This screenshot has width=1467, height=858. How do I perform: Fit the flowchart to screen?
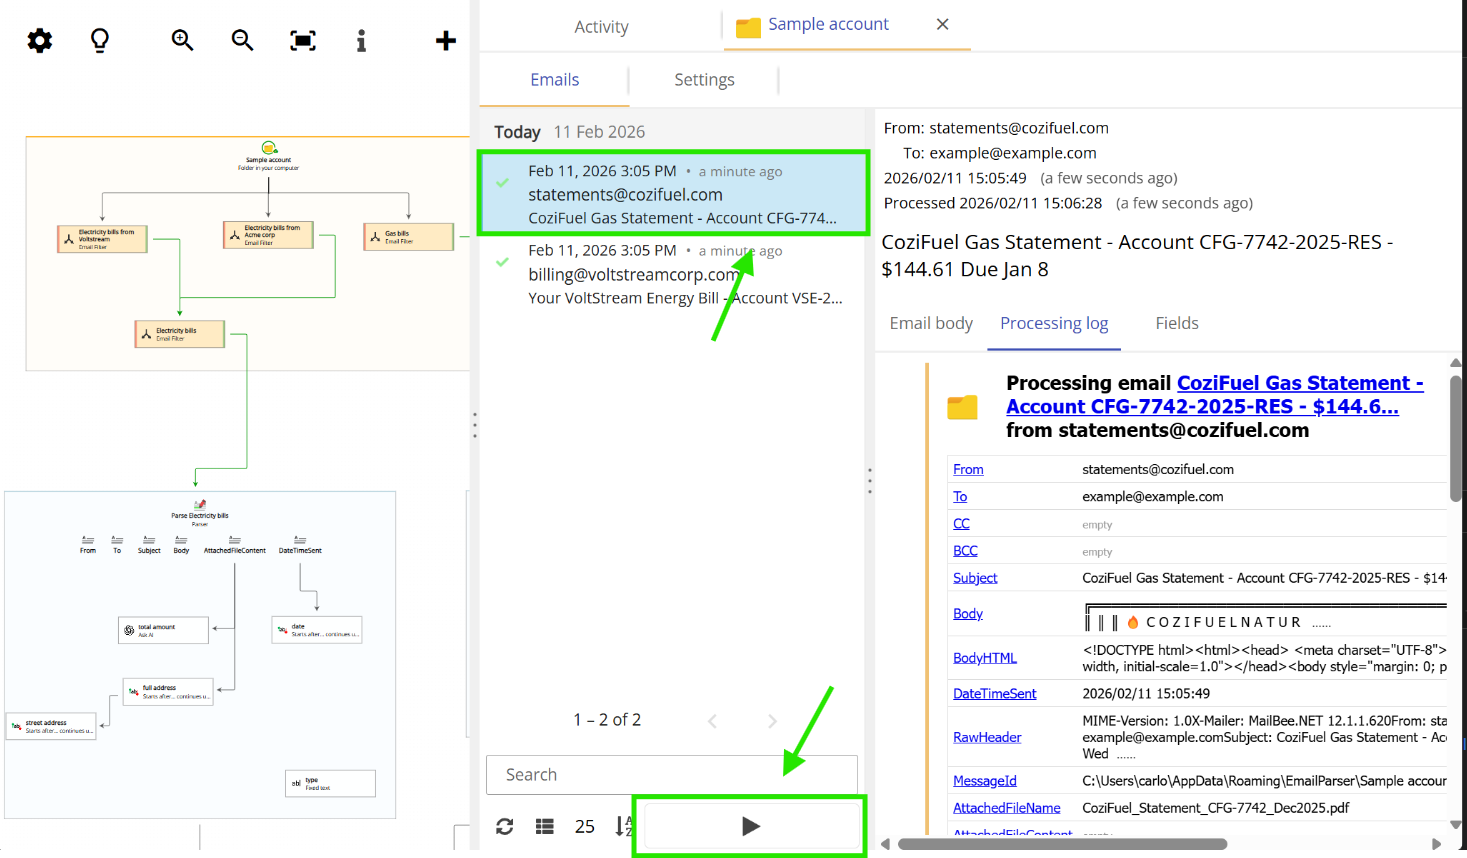tap(302, 40)
